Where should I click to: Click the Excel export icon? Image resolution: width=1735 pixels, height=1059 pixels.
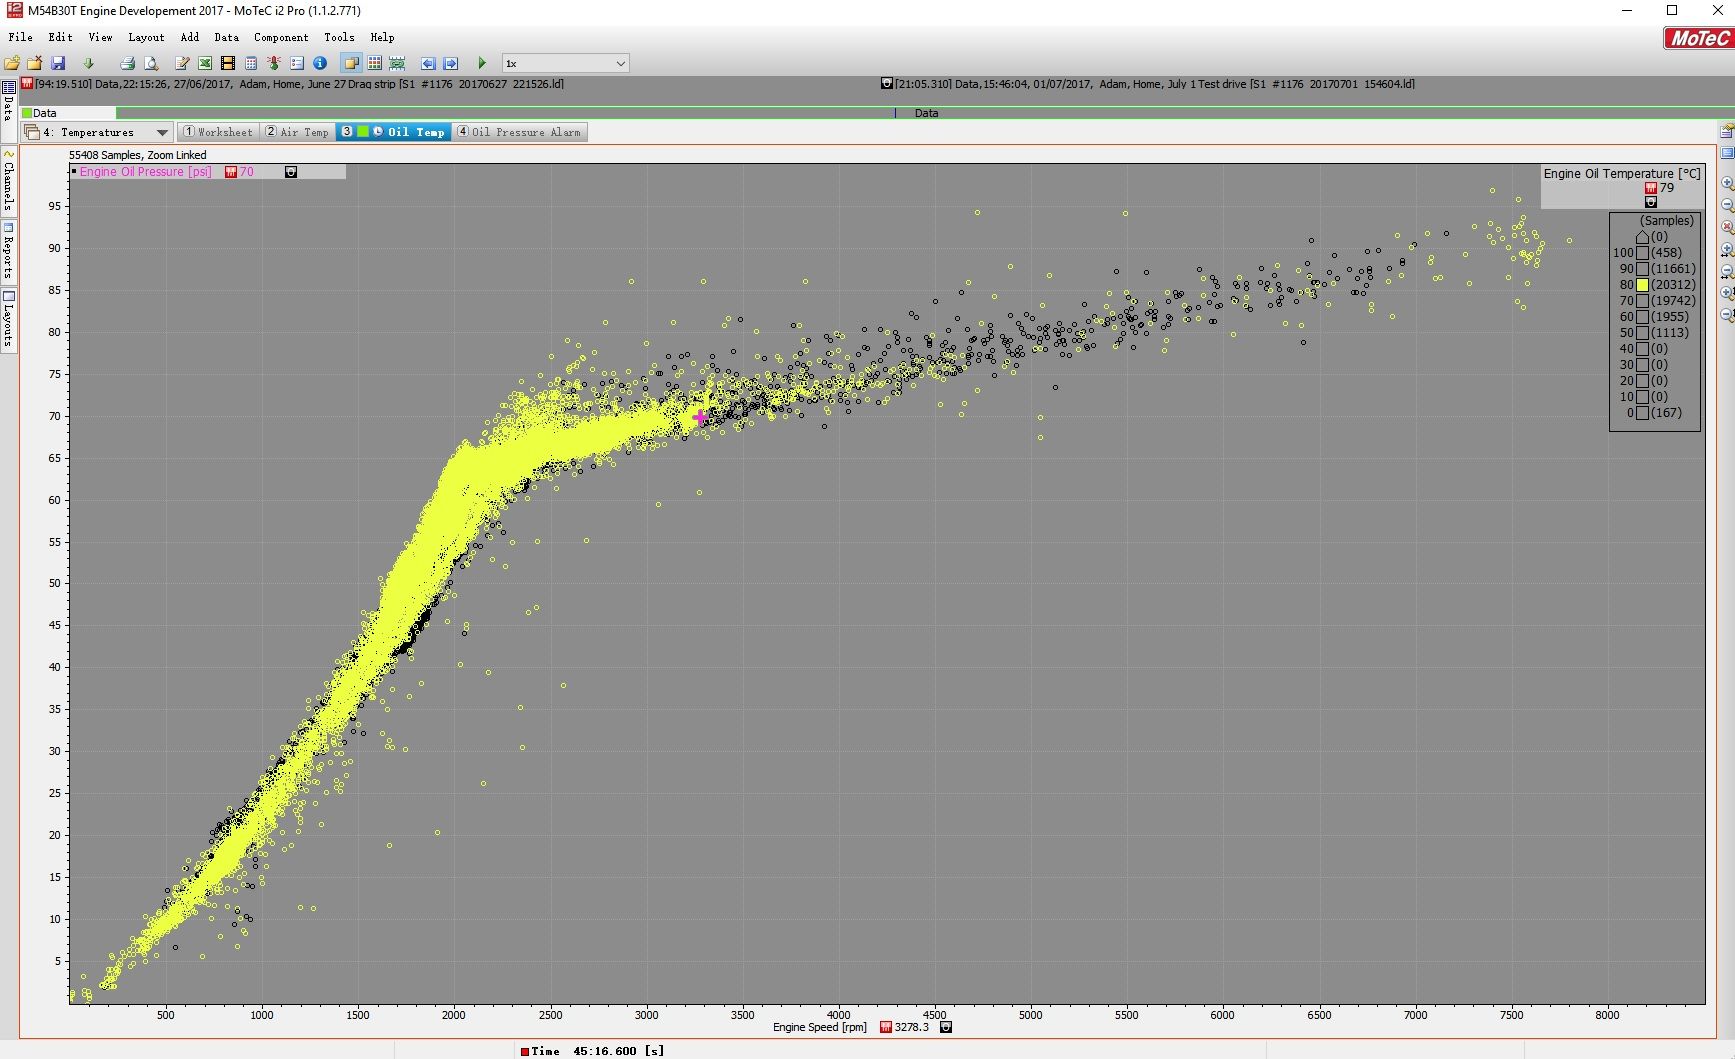(x=205, y=63)
